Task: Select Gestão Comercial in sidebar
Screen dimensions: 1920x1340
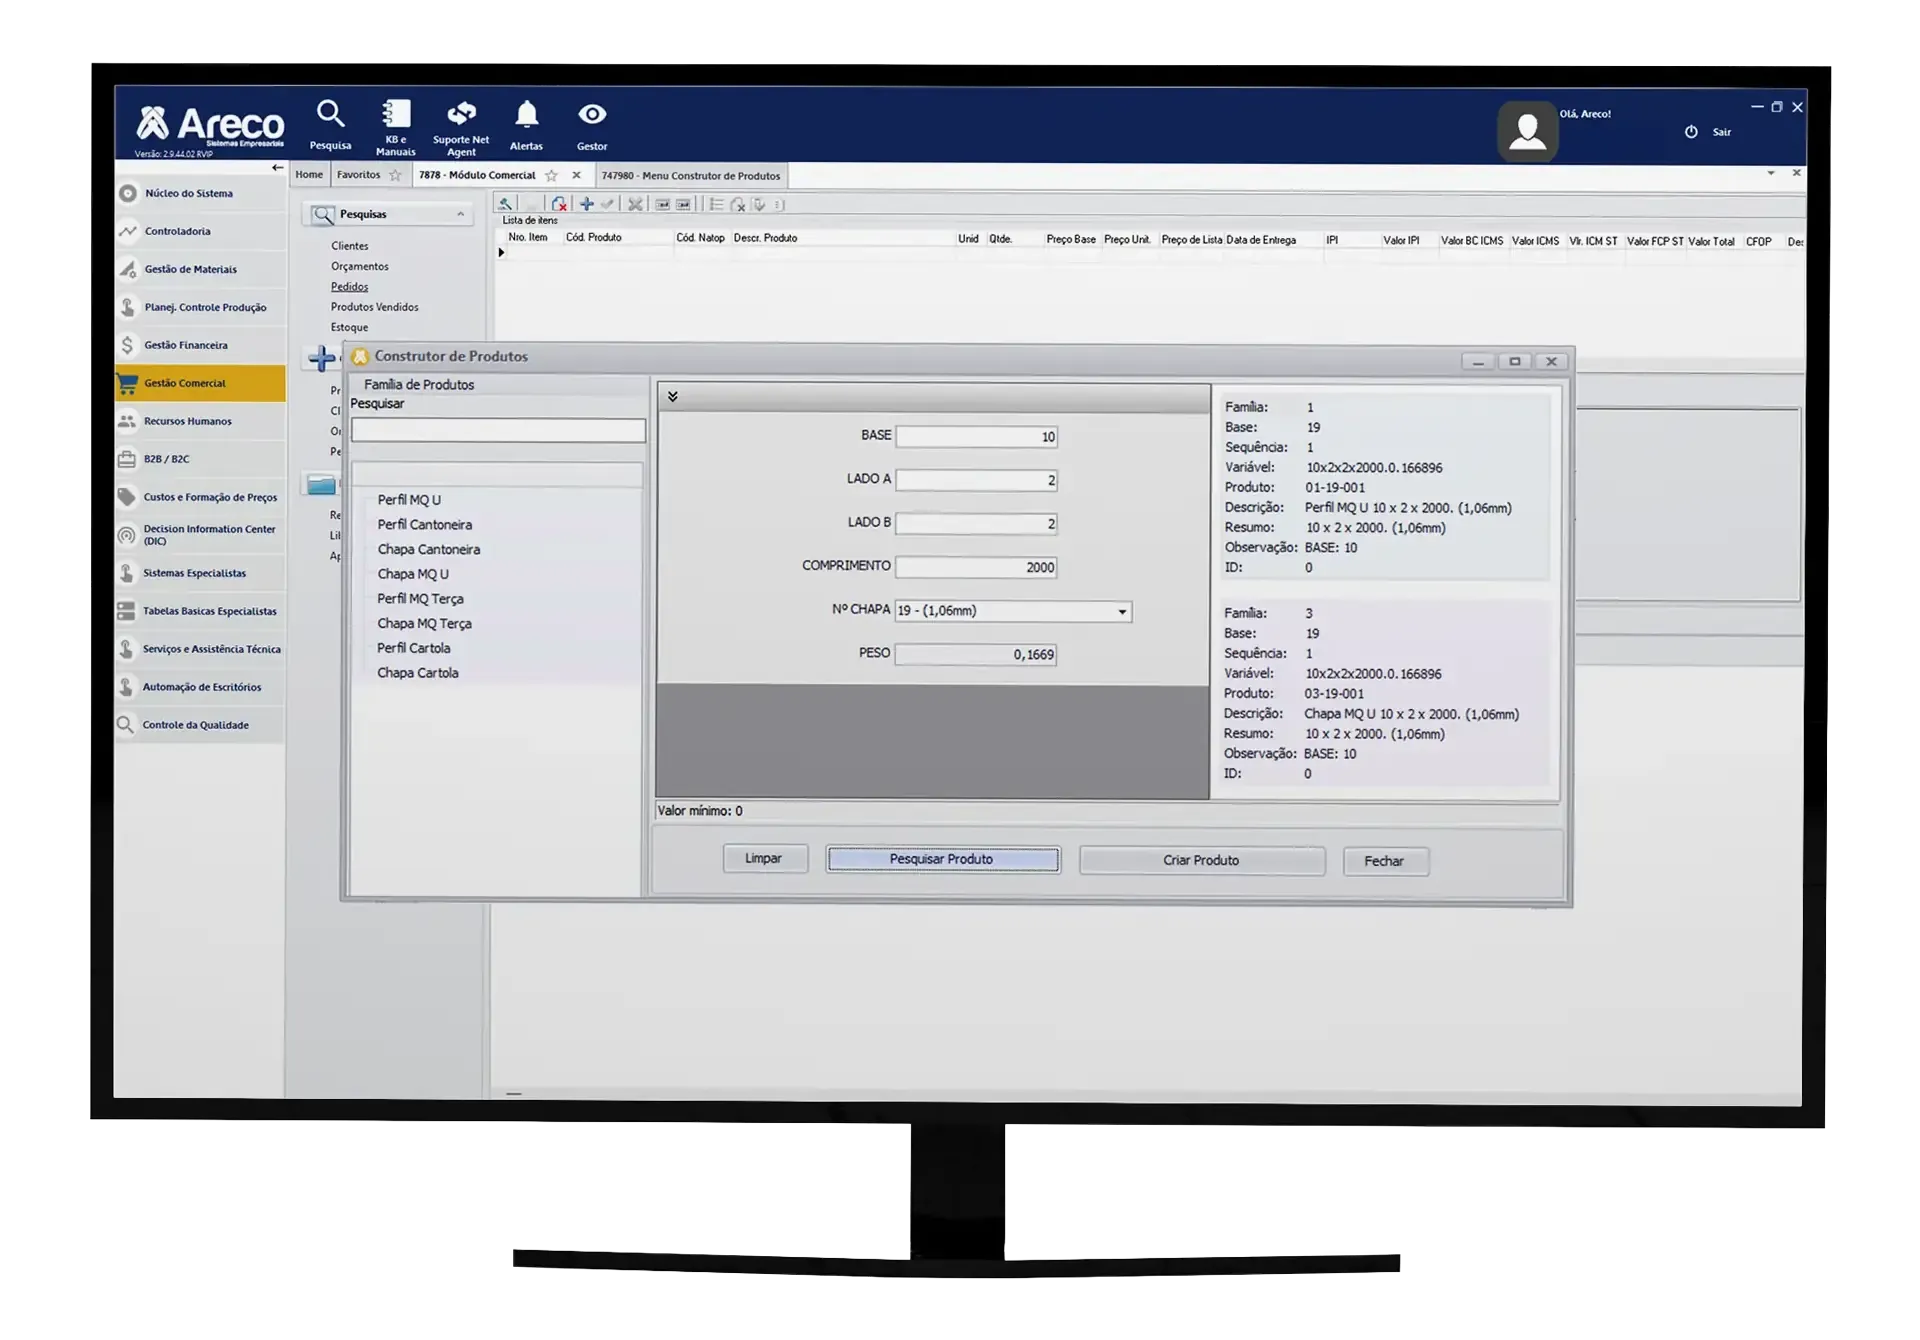Action: point(200,383)
